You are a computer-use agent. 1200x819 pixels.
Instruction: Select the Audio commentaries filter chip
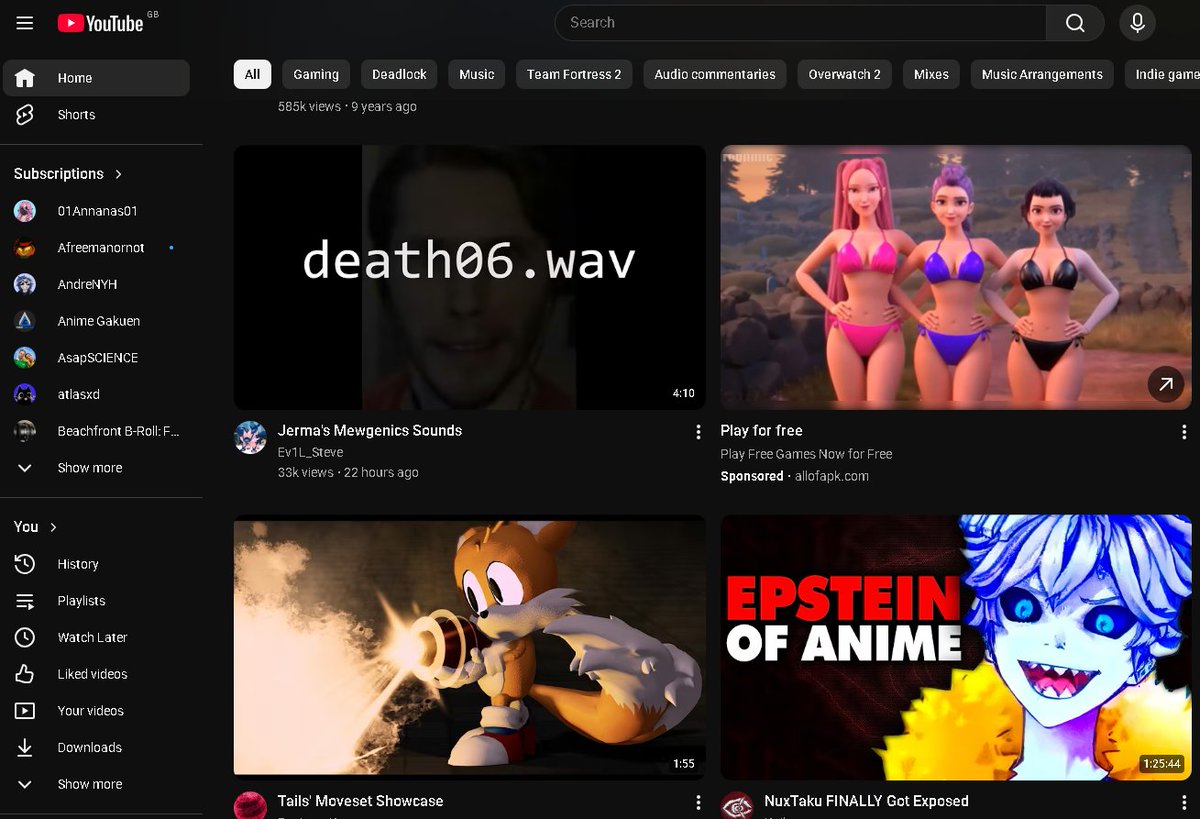click(715, 74)
